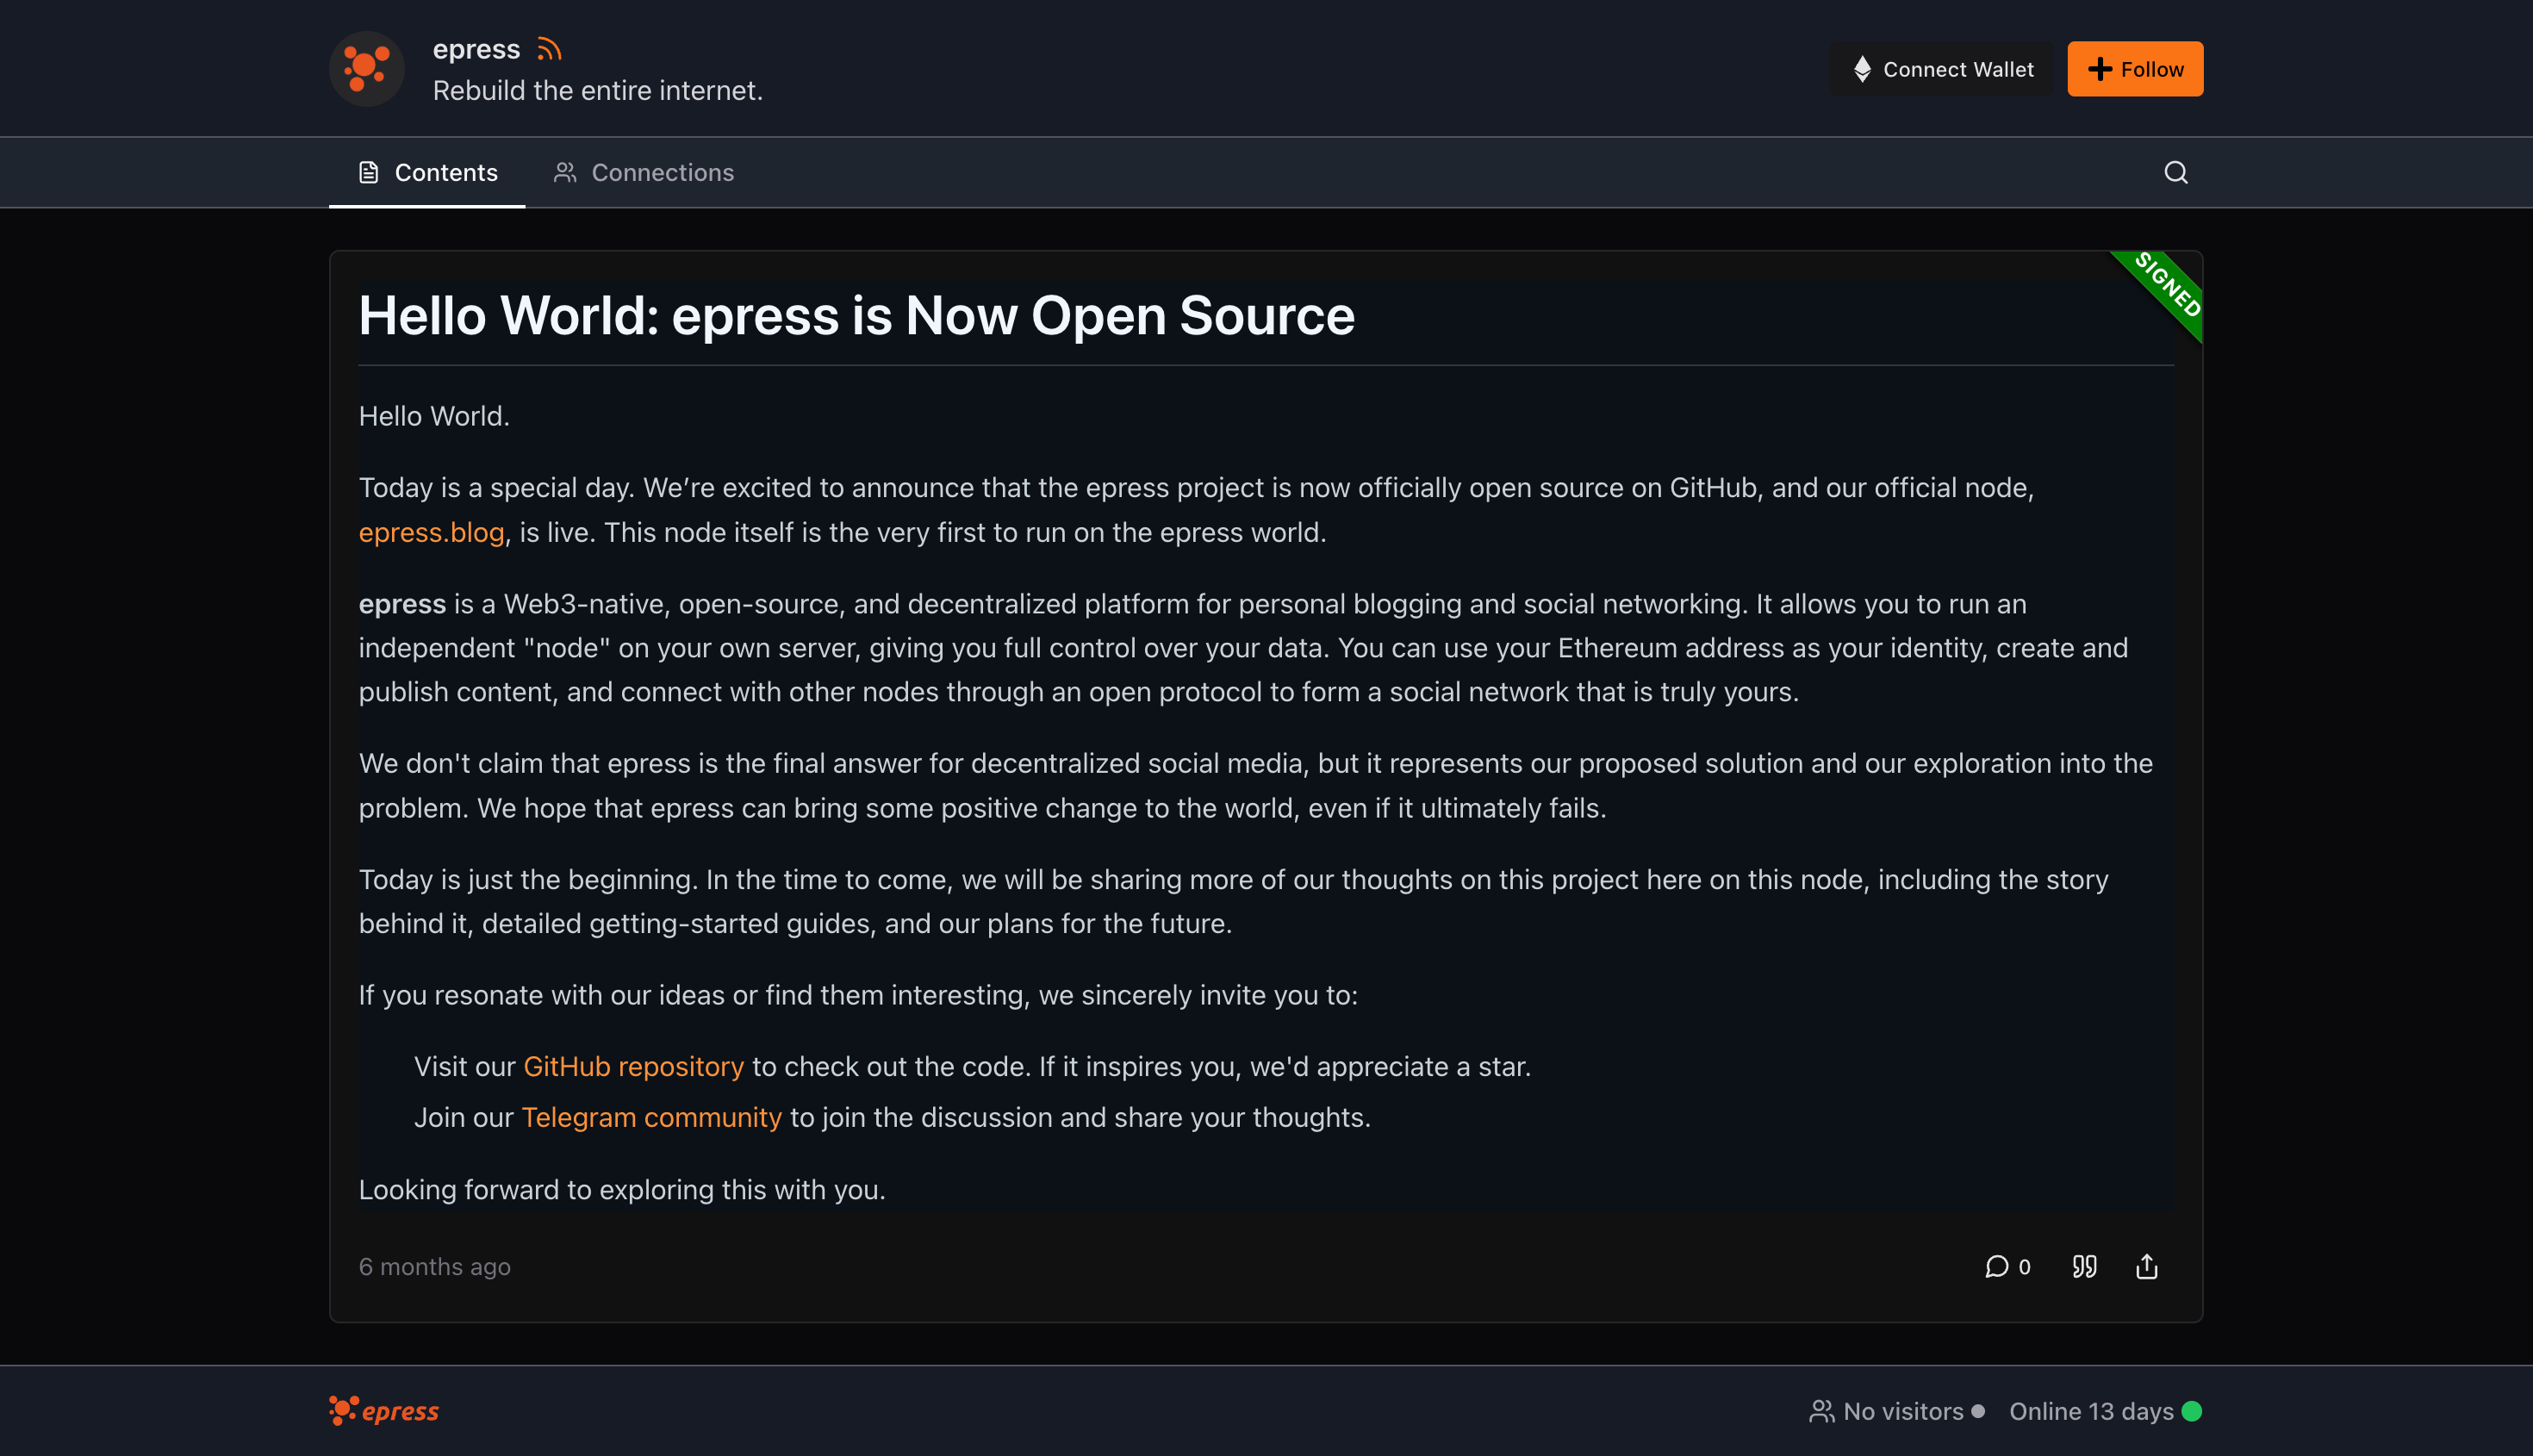Click the green online status indicator
This screenshot has height=1456, width=2533.
tap(2191, 1411)
